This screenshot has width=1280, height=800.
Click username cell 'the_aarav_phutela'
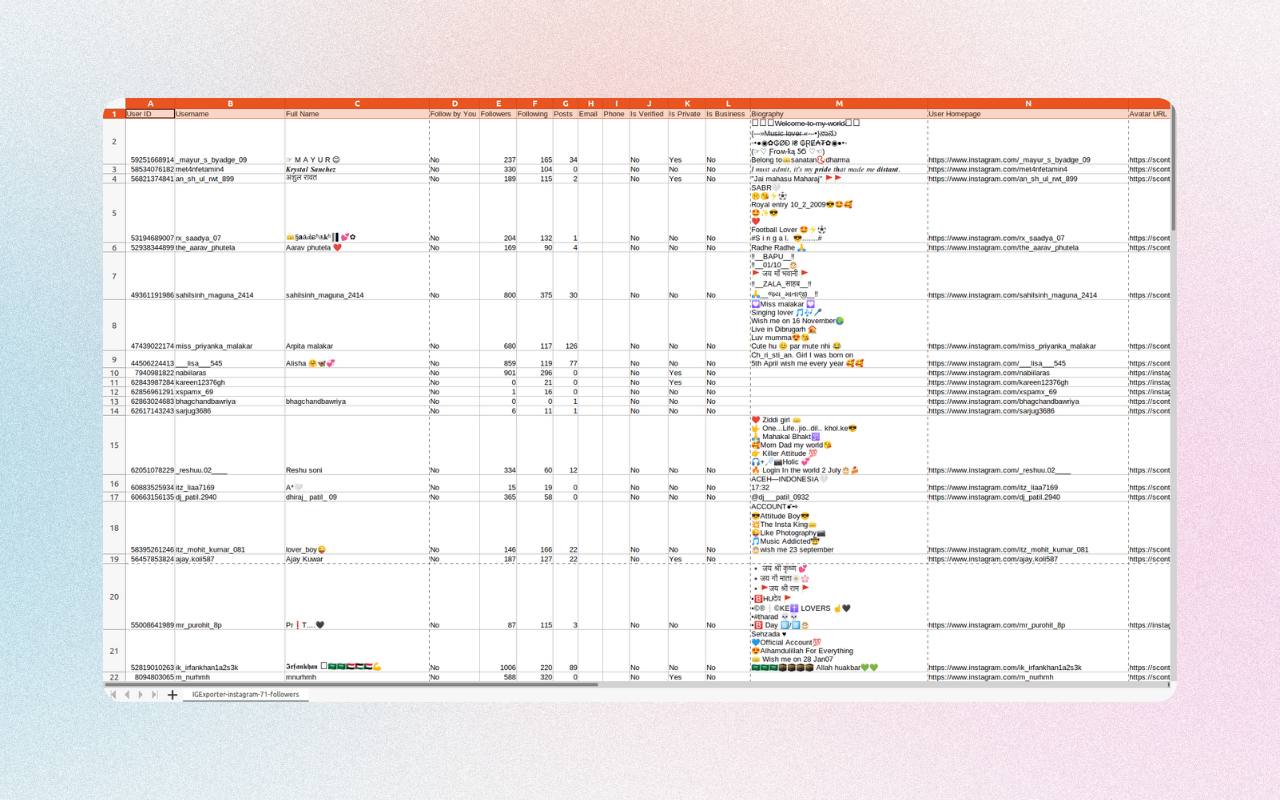tap(230, 247)
